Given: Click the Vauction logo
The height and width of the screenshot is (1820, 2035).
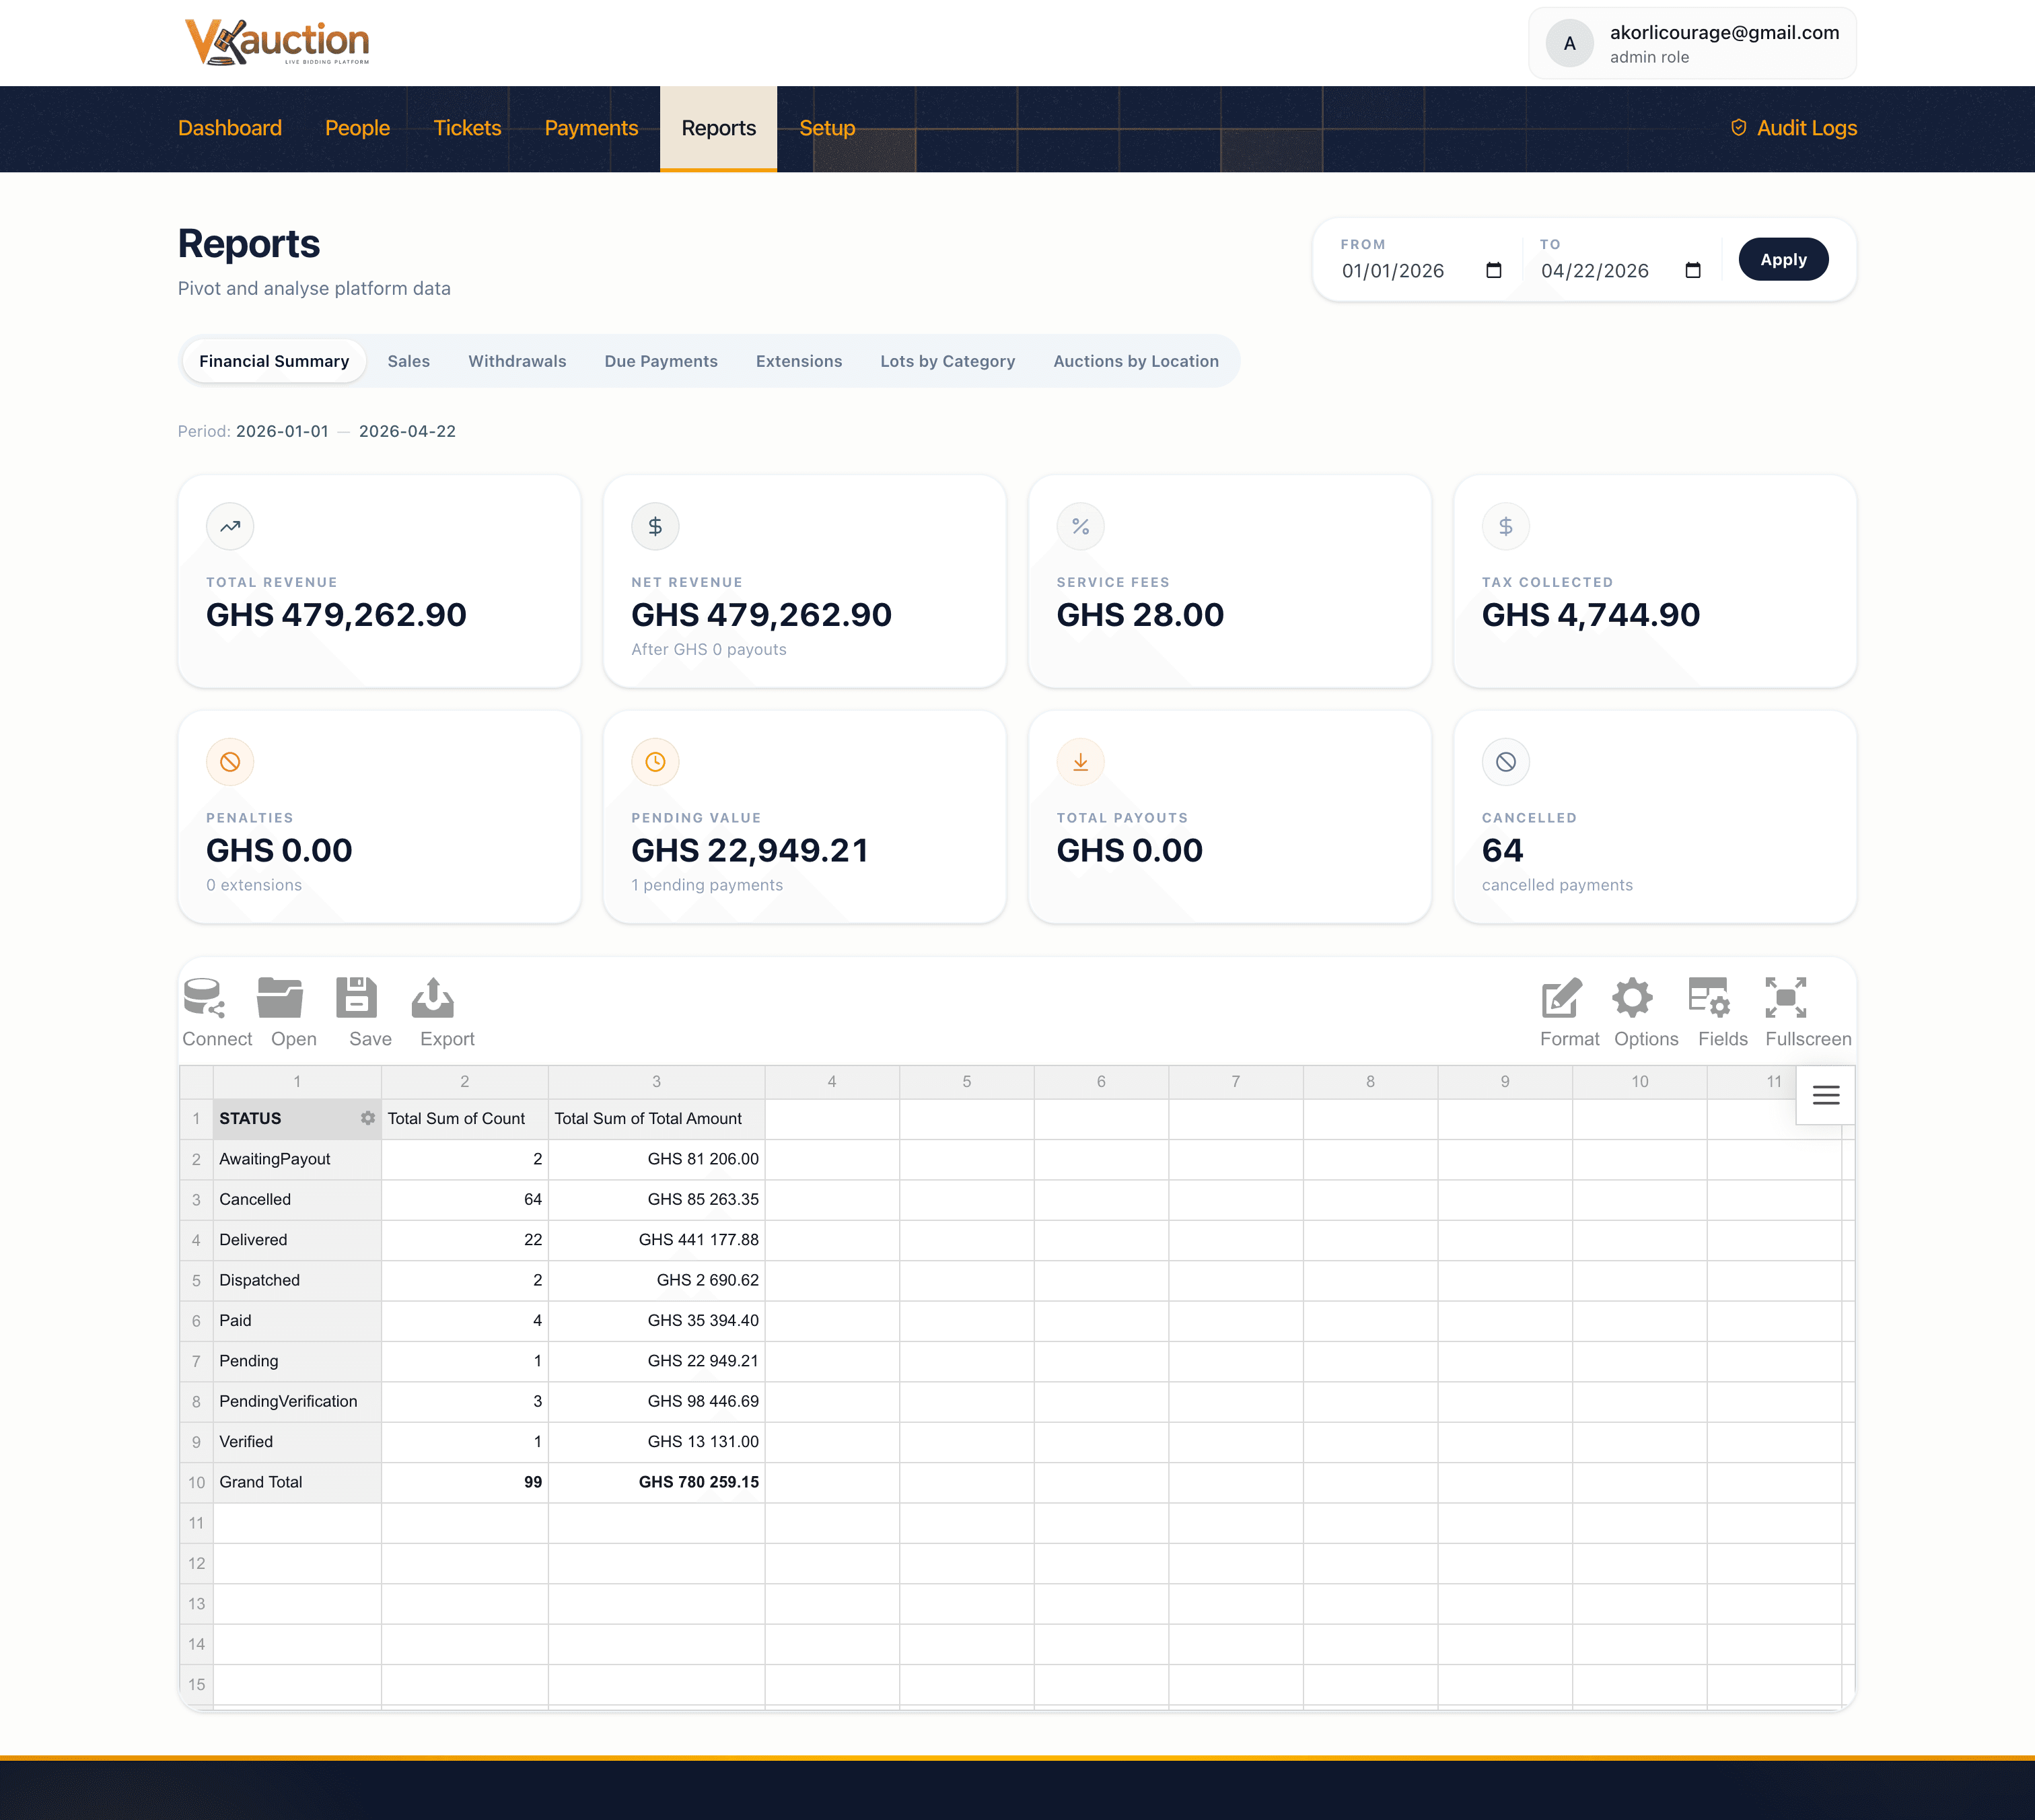Looking at the screenshot, I should pos(277,42).
